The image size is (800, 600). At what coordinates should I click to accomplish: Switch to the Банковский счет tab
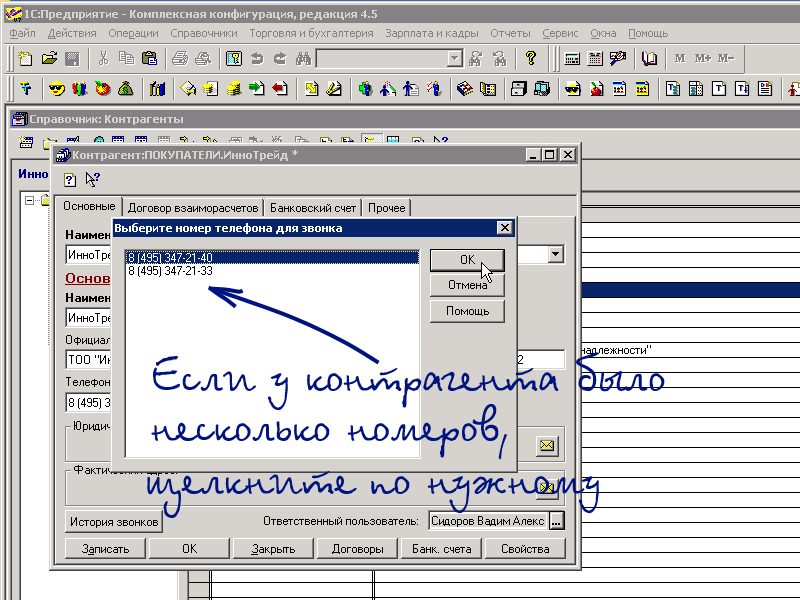tap(313, 208)
